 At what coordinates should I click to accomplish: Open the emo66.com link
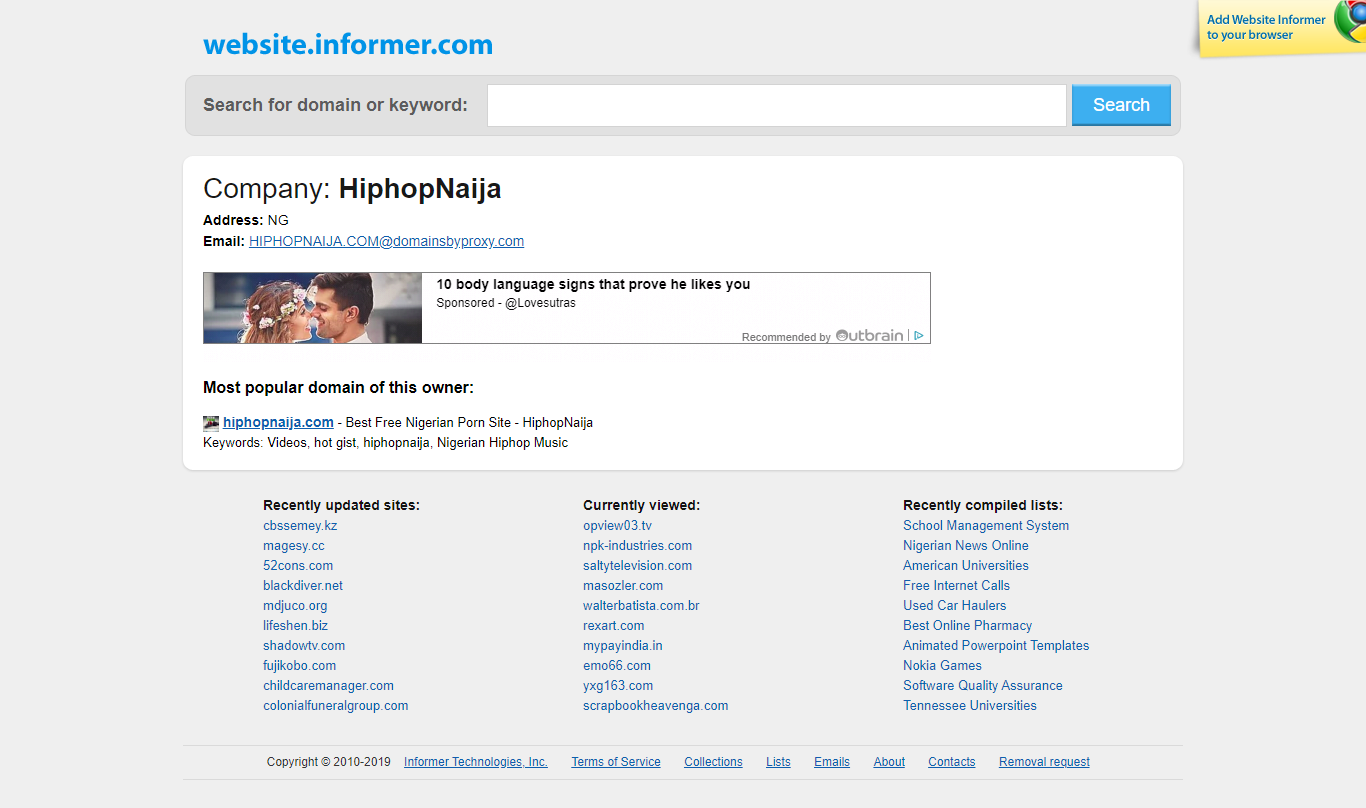[x=617, y=665]
